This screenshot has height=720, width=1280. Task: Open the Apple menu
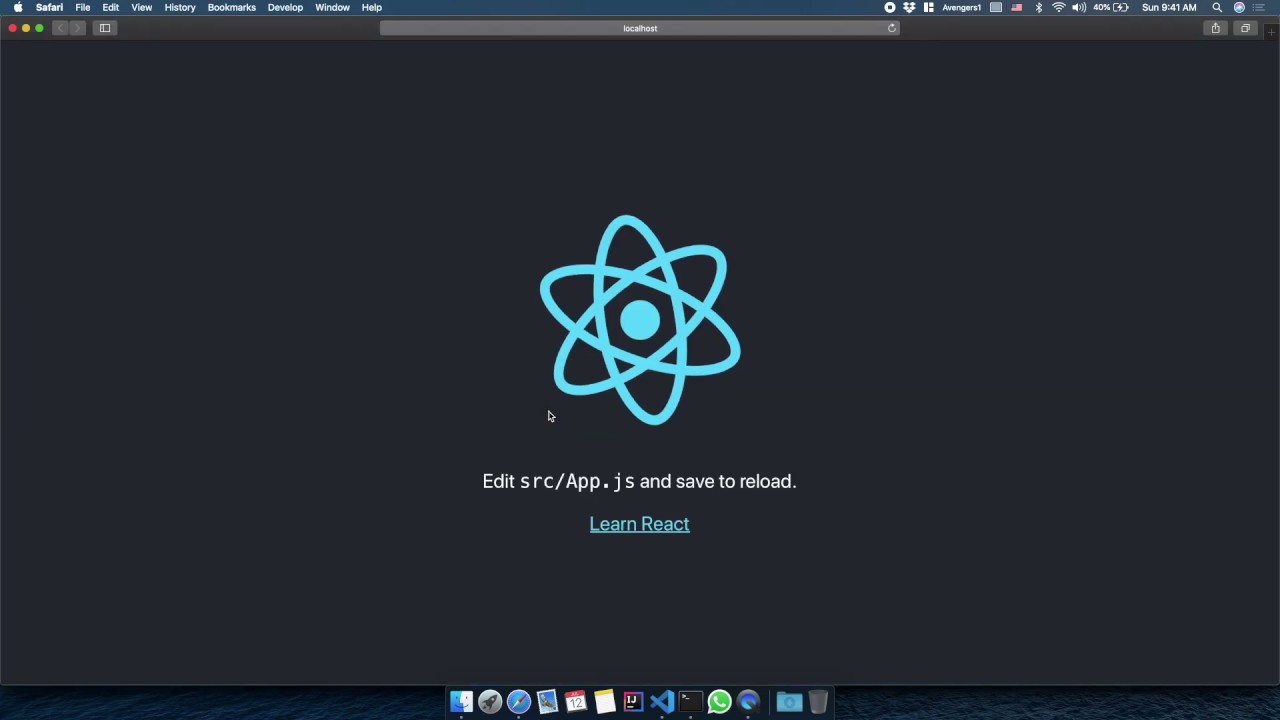tap(18, 7)
